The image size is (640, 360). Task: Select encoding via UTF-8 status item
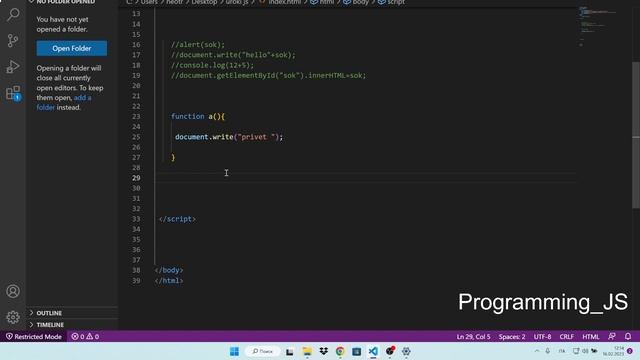542,337
